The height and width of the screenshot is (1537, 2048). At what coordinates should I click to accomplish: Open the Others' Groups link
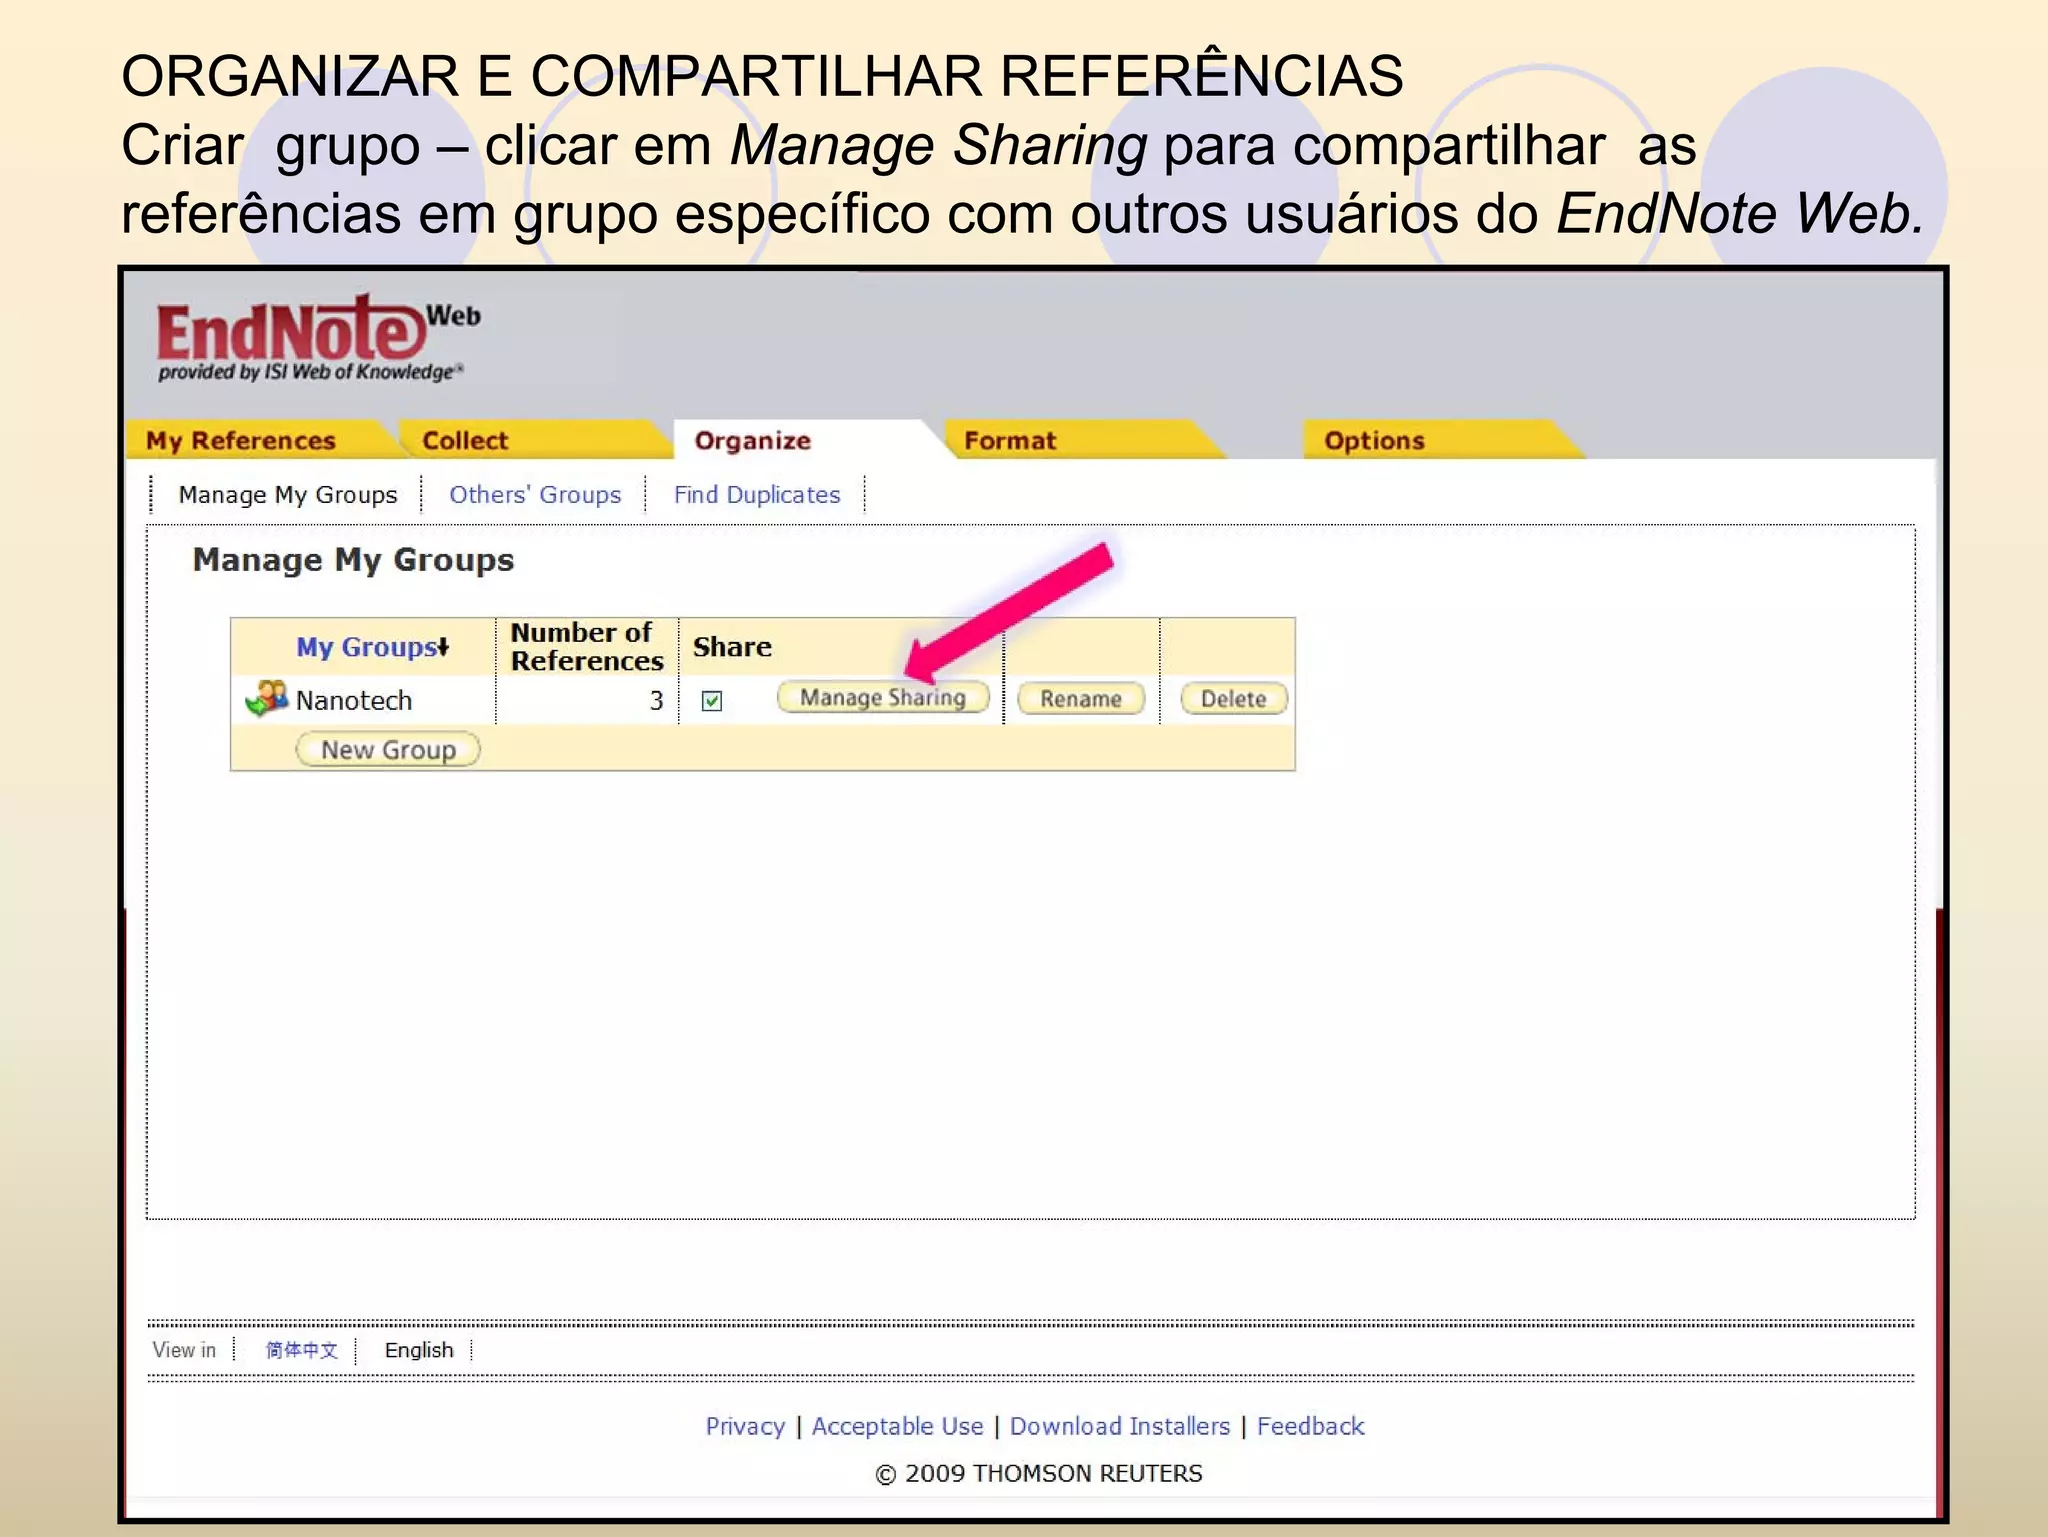click(x=535, y=495)
